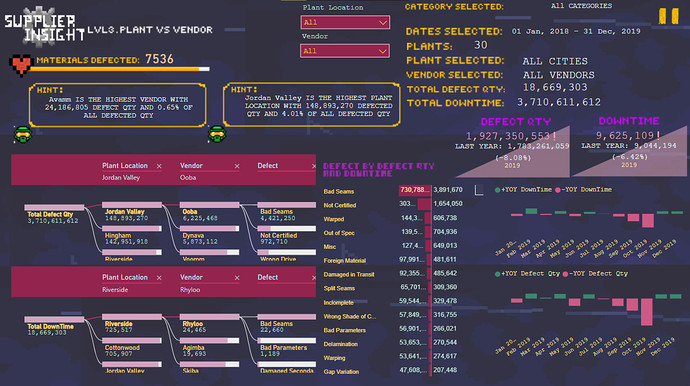Clear Riverside Plant Location filter
690x386 pixels.
tap(159, 278)
